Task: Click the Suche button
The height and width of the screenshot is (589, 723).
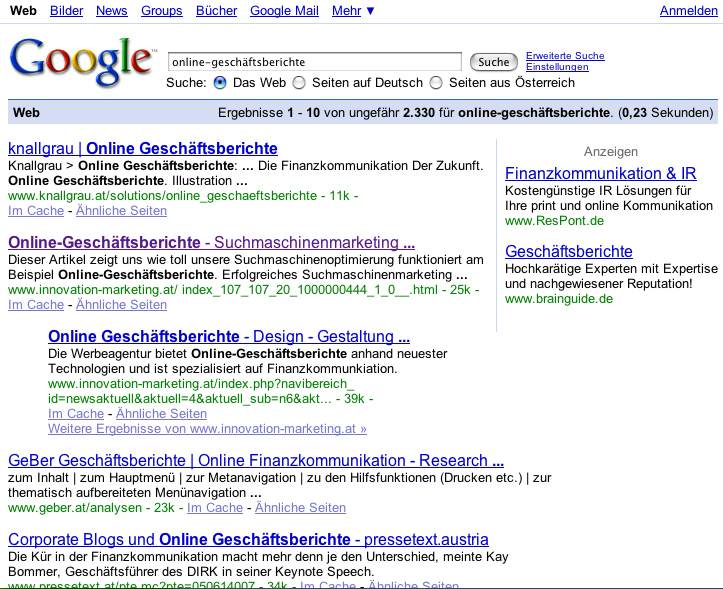Action: (x=493, y=62)
